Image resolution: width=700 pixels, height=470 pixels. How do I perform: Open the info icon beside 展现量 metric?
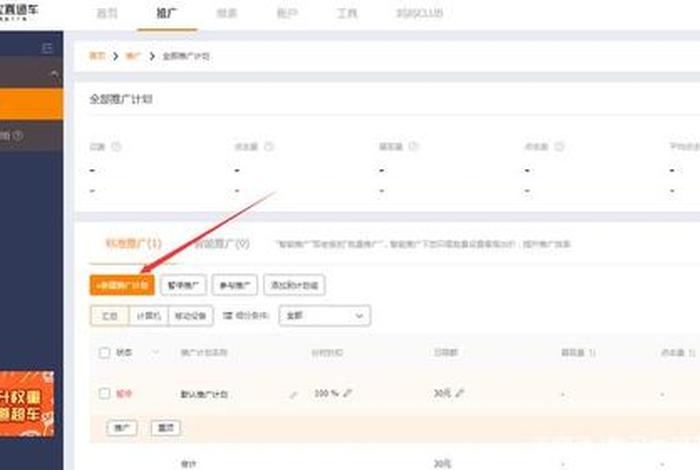pyautogui.click(x=414, y=146)
